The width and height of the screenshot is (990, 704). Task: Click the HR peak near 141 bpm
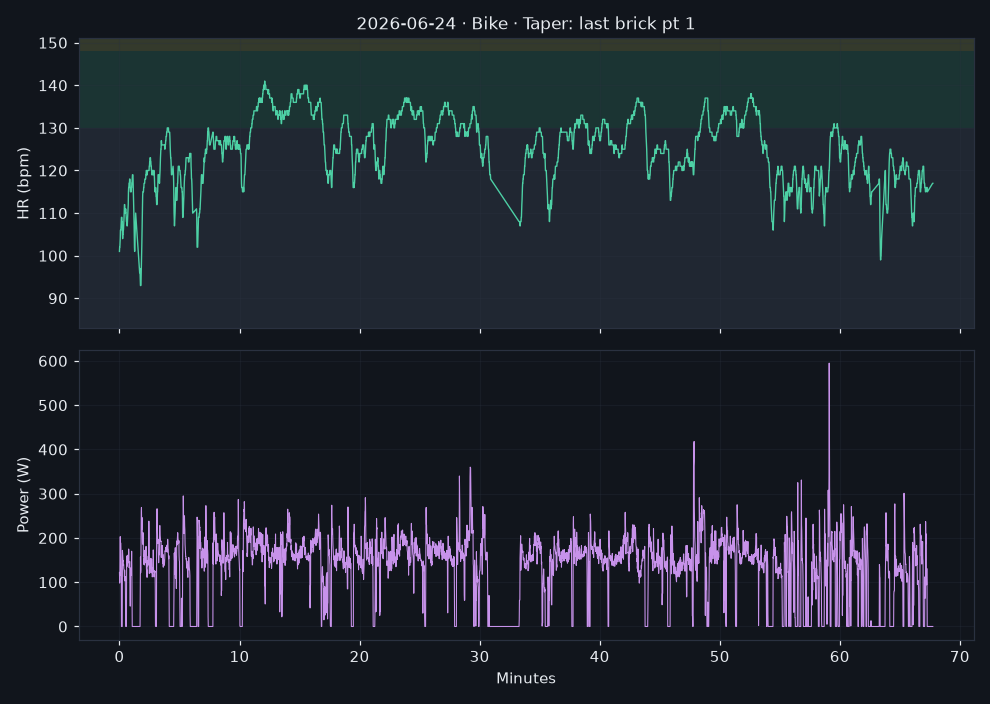(265, 82)
